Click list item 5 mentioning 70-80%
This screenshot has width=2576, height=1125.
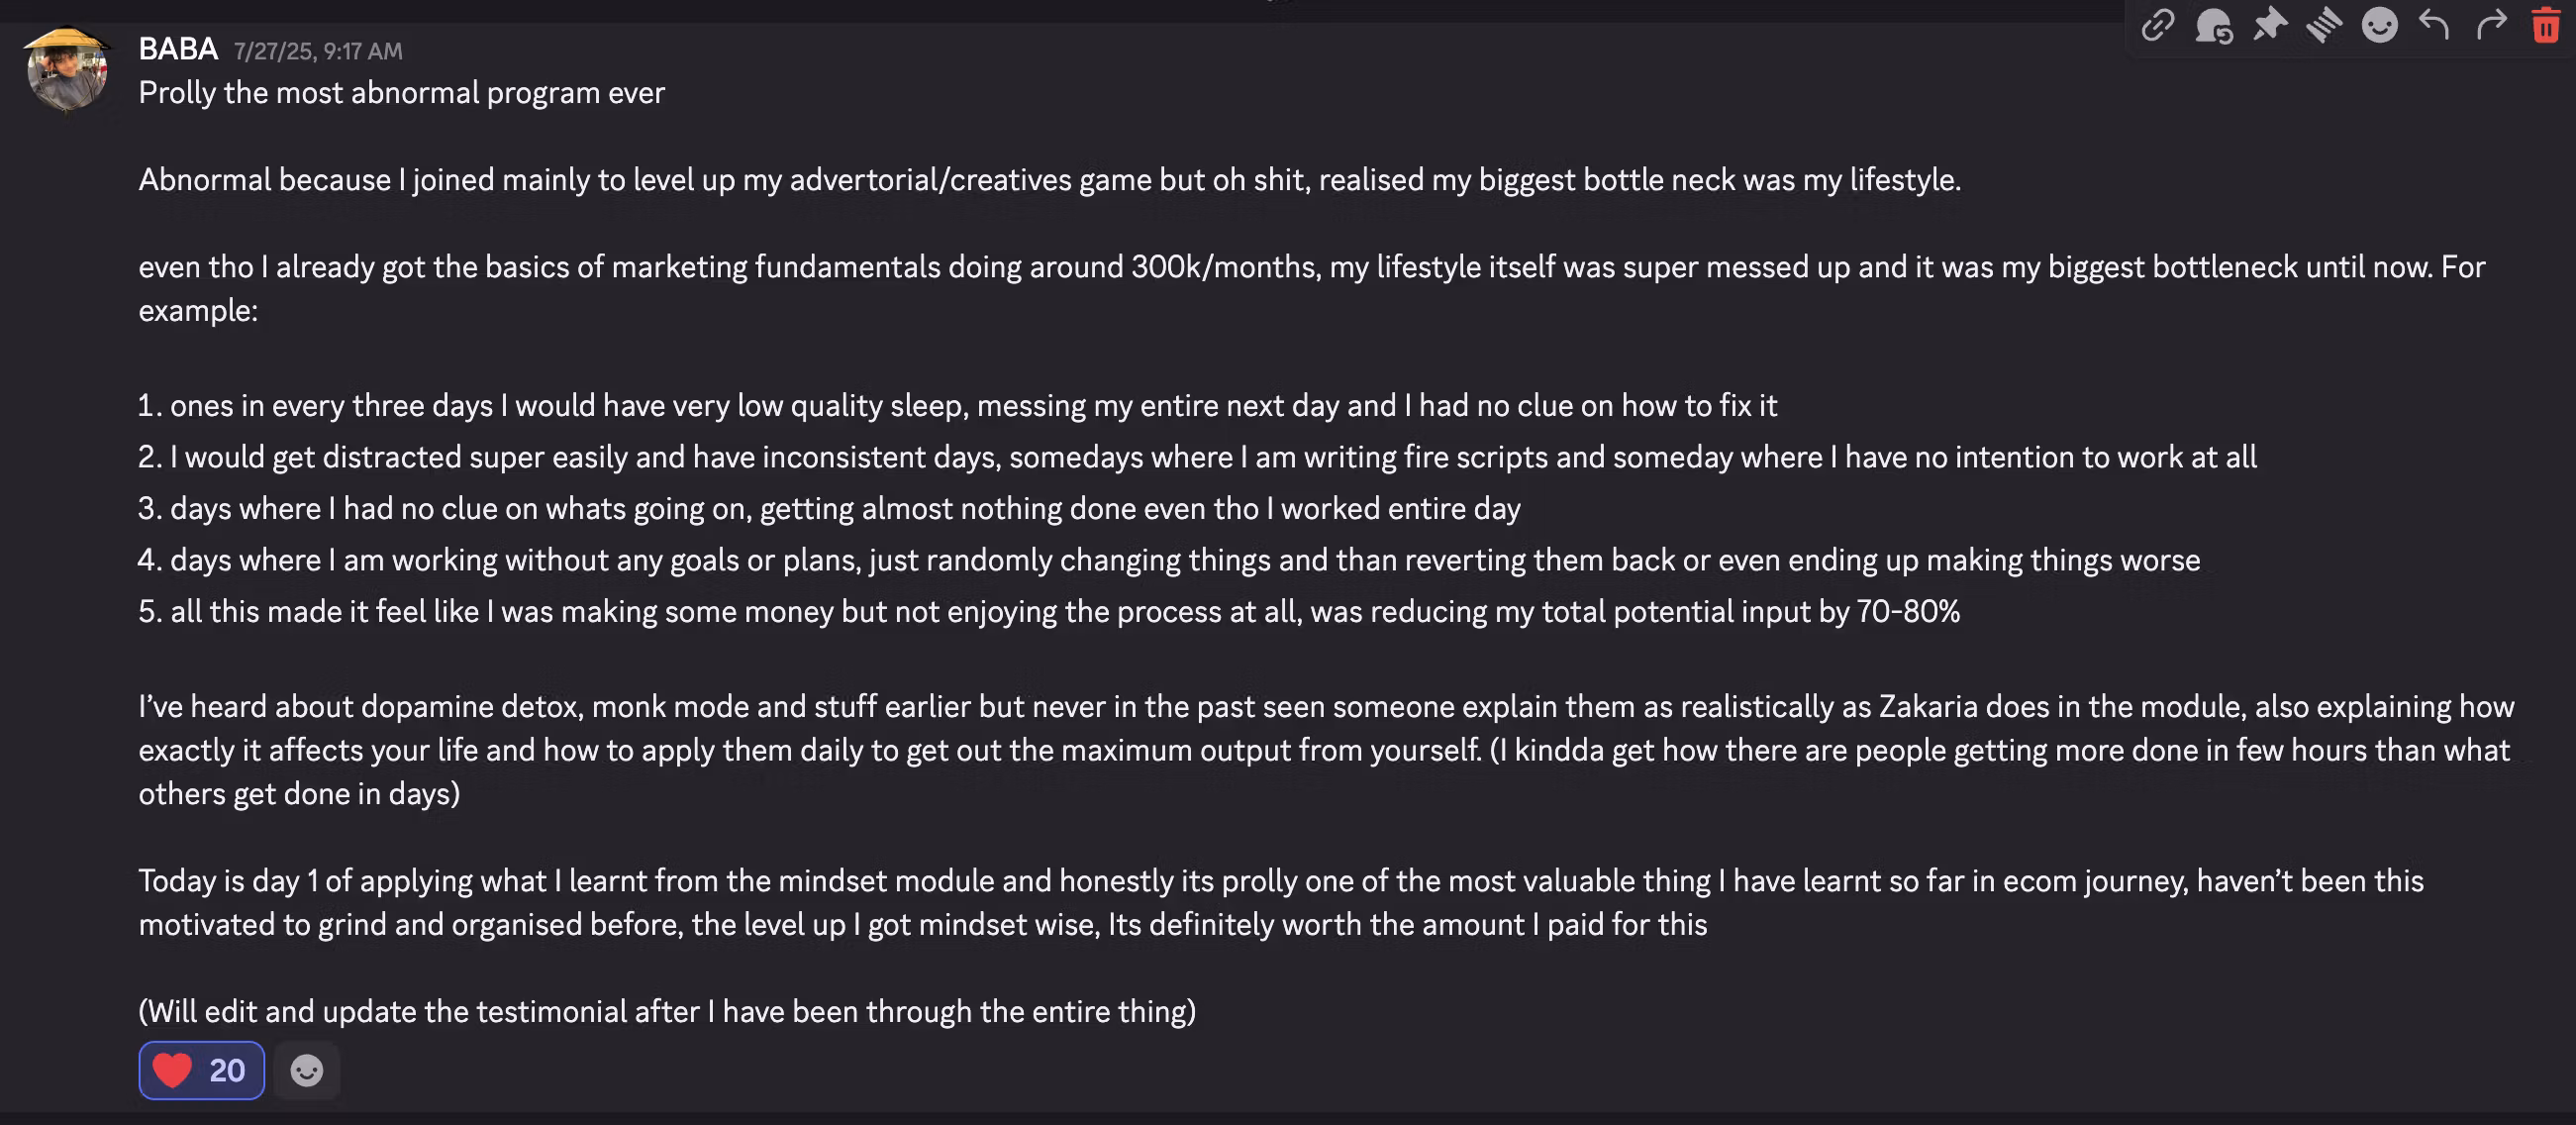point(1049,612)
